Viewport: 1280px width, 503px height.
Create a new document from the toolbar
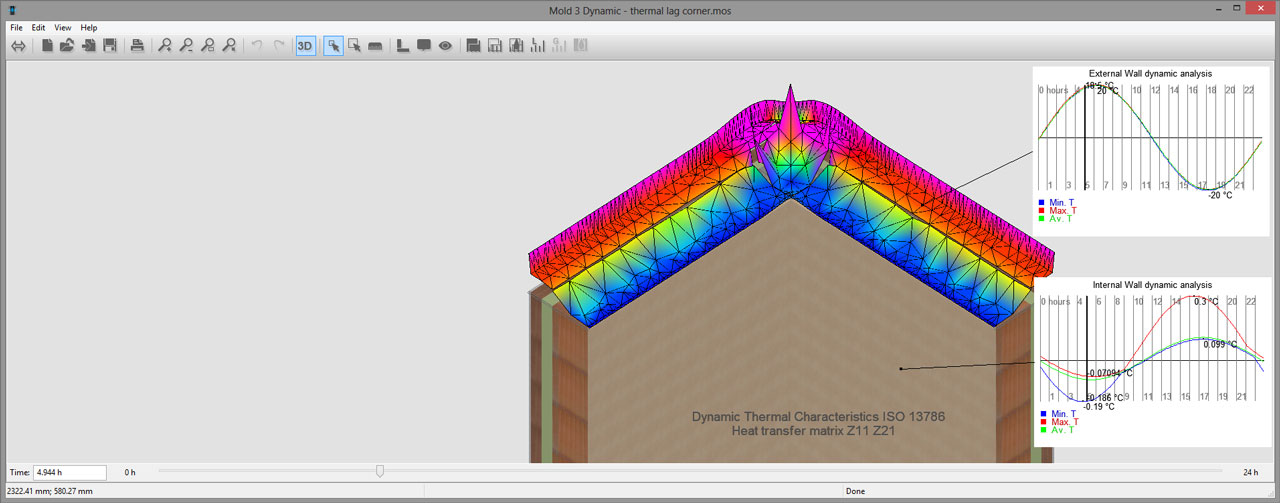(47, 46)
